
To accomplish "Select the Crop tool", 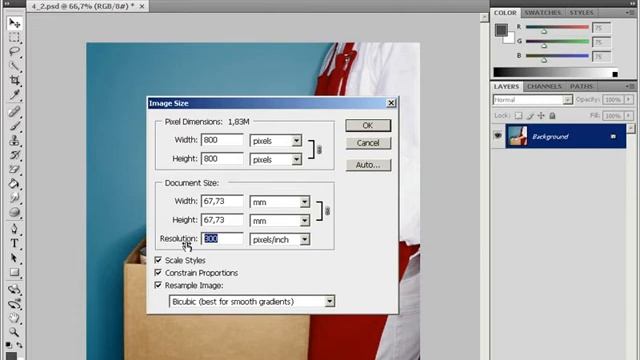I will [14, 80].
